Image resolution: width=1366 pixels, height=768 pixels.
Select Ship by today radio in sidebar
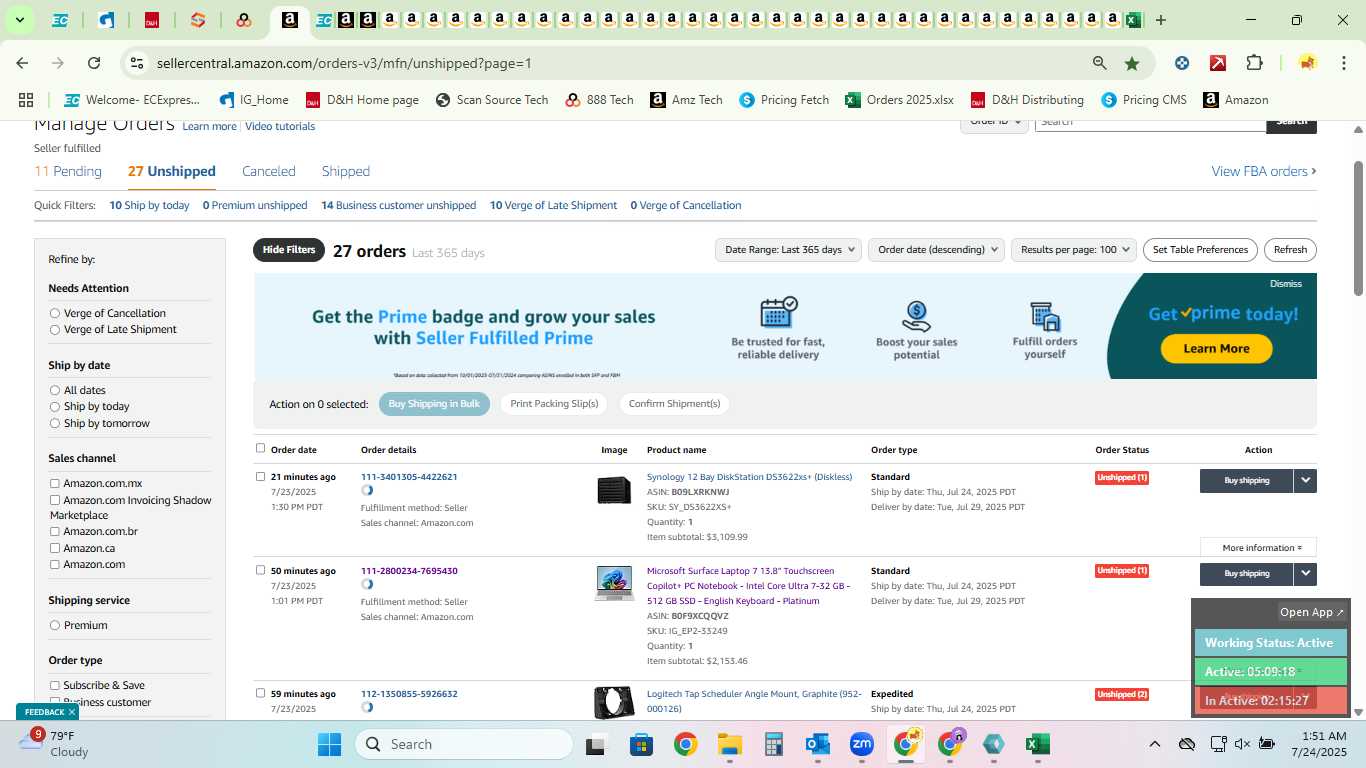tap(55, 406)
